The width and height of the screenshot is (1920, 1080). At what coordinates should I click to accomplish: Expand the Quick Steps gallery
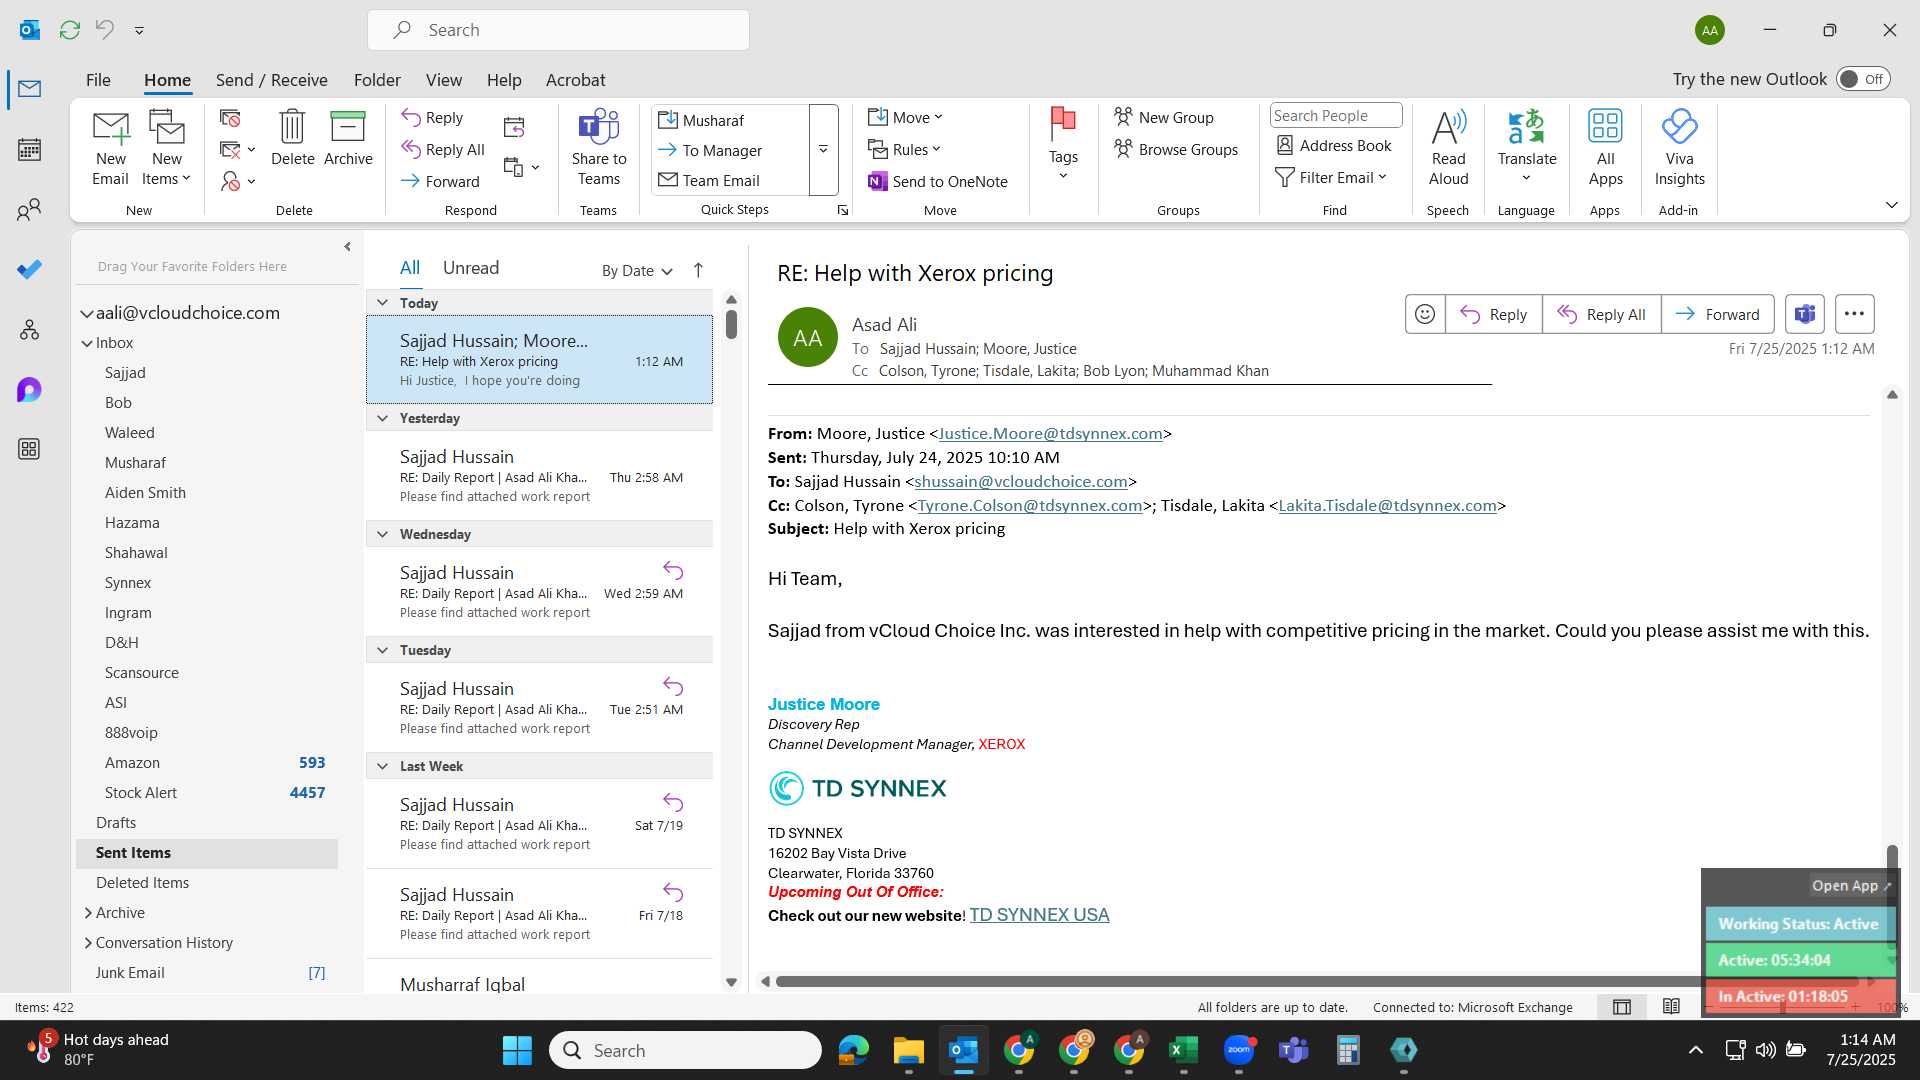coord(823,150)
